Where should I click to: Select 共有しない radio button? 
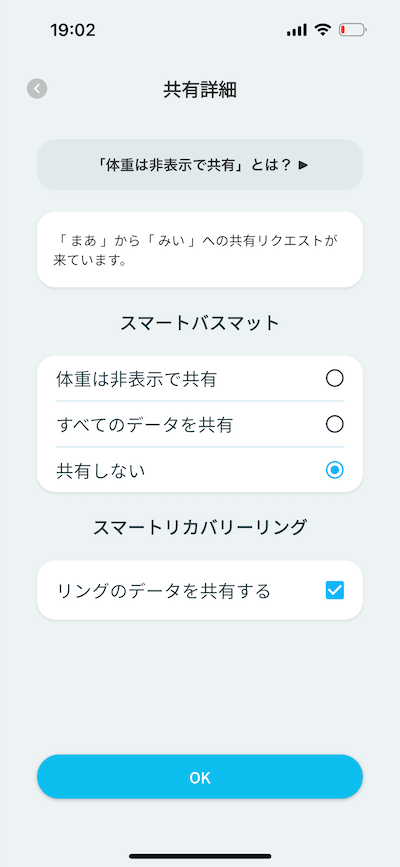335,470
